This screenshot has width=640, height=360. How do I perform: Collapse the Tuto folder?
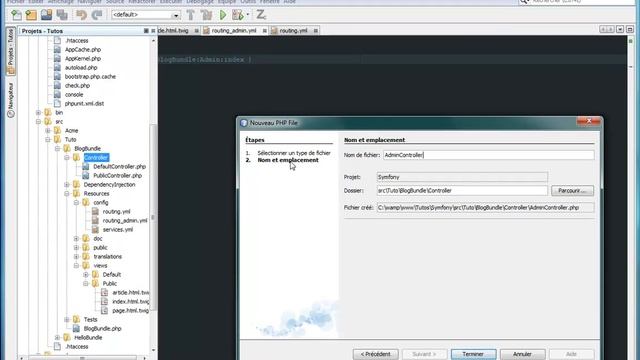pos(48,140)
